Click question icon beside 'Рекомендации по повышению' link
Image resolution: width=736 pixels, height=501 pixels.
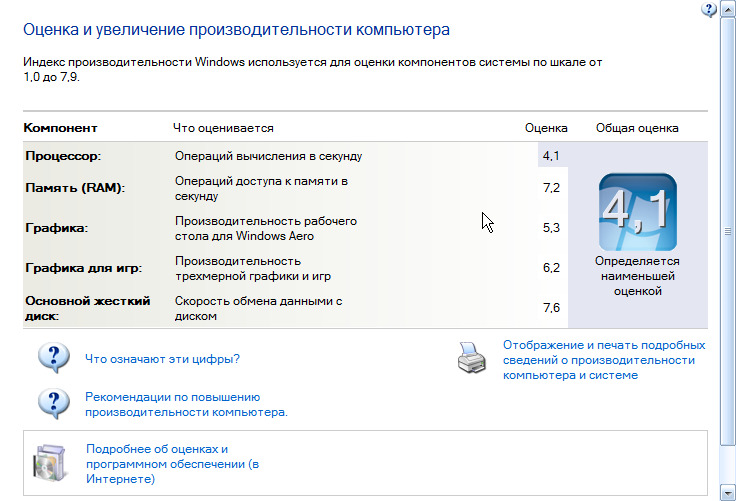pyautogui.click(x=53, y=402)
